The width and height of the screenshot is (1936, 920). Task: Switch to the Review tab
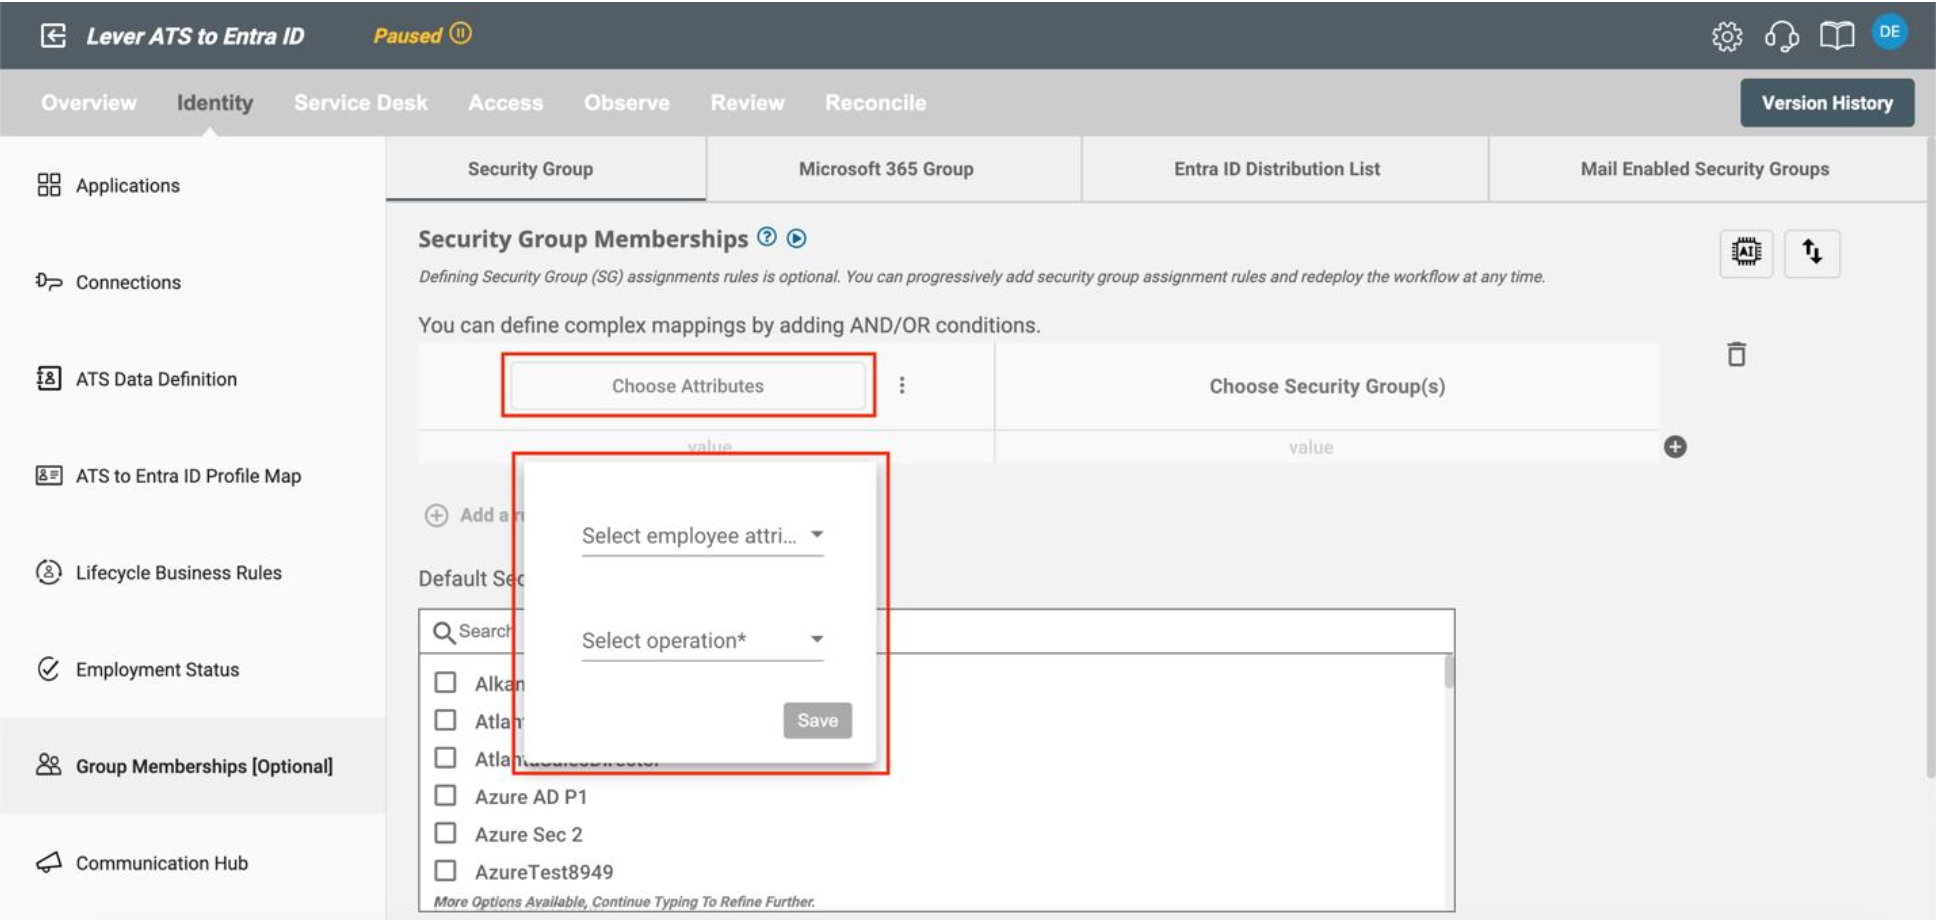tap(748, 101)
